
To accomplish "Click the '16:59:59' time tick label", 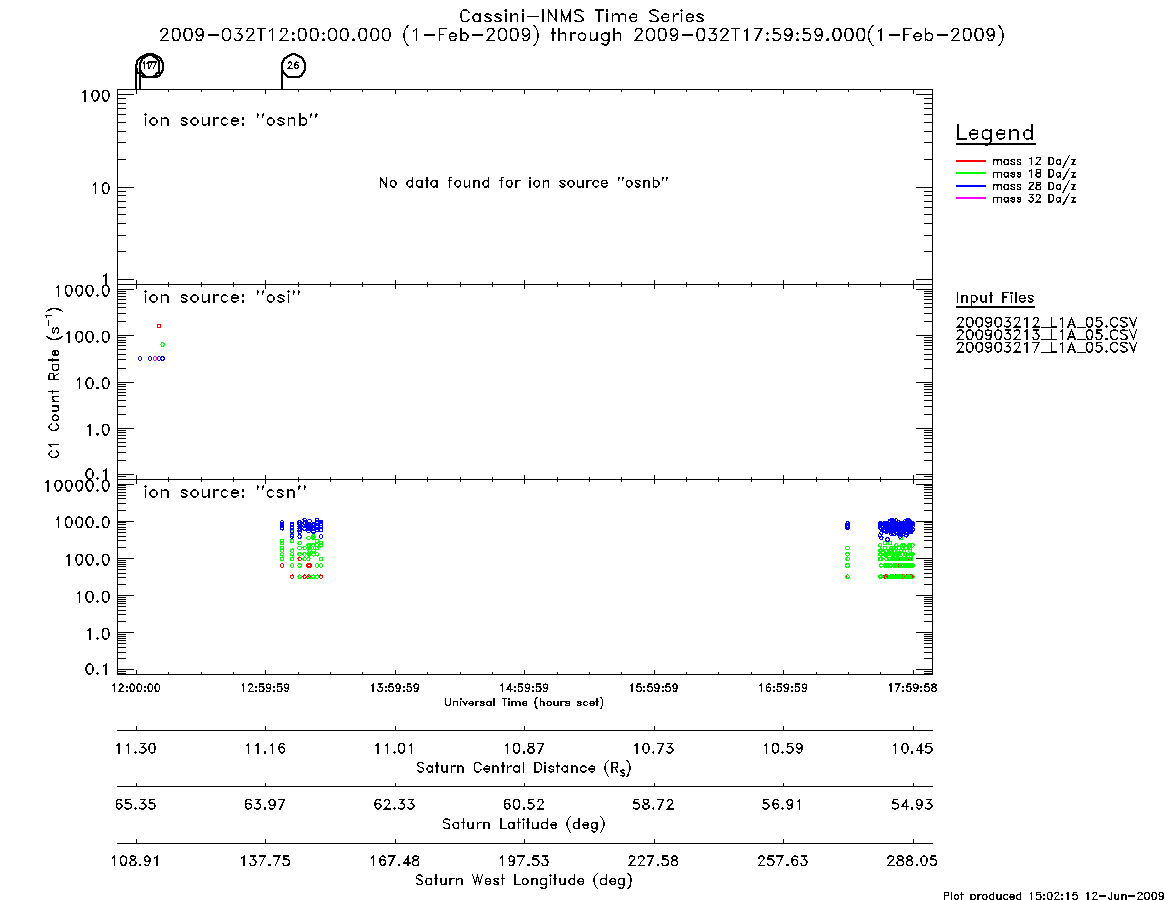I will tap(783, 688).
